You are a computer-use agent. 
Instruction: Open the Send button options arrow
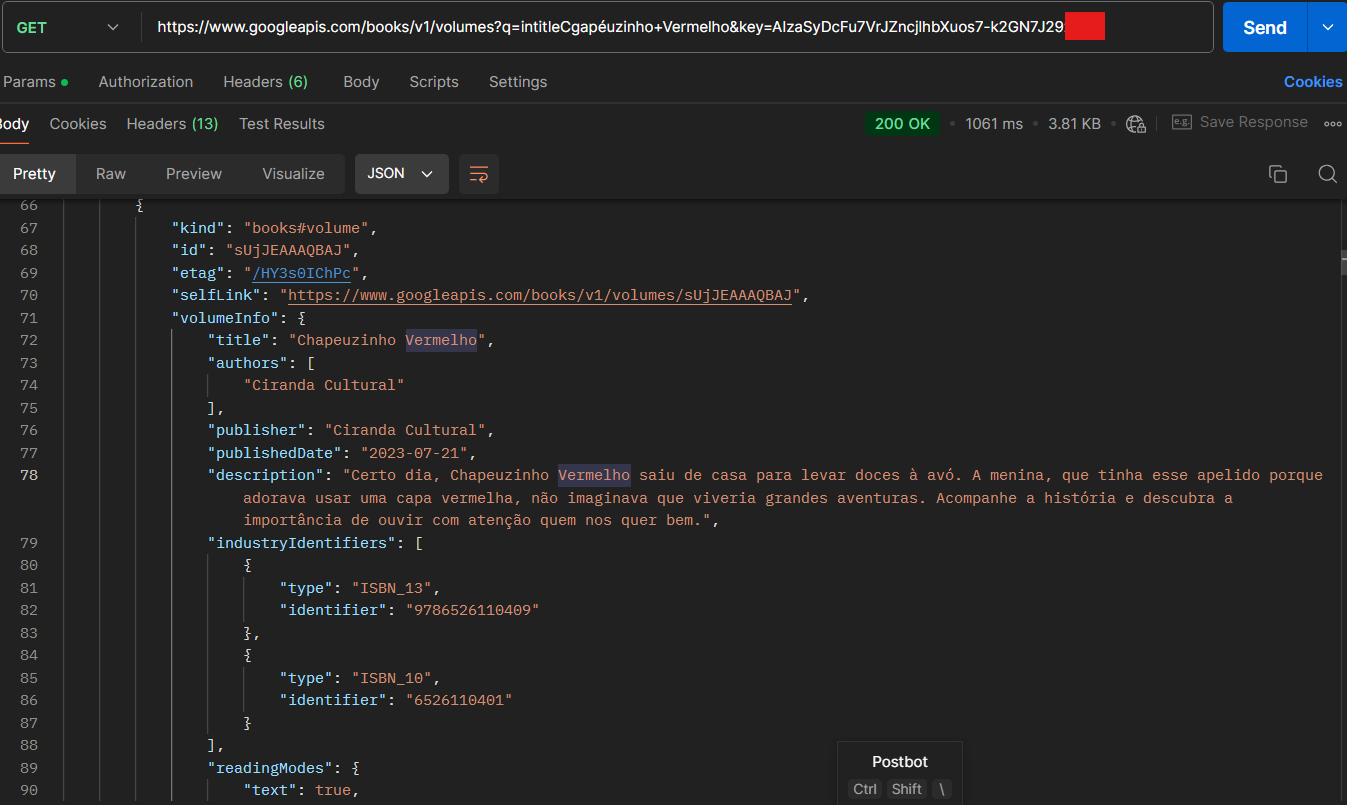(1327, 27)
